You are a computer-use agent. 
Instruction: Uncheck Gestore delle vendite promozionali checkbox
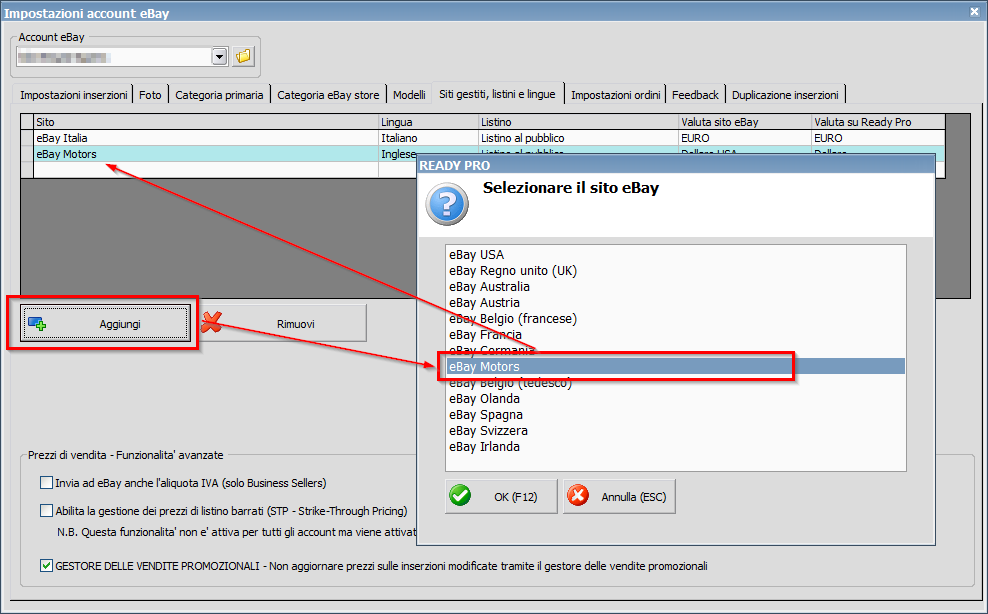[x=46, y=565]
